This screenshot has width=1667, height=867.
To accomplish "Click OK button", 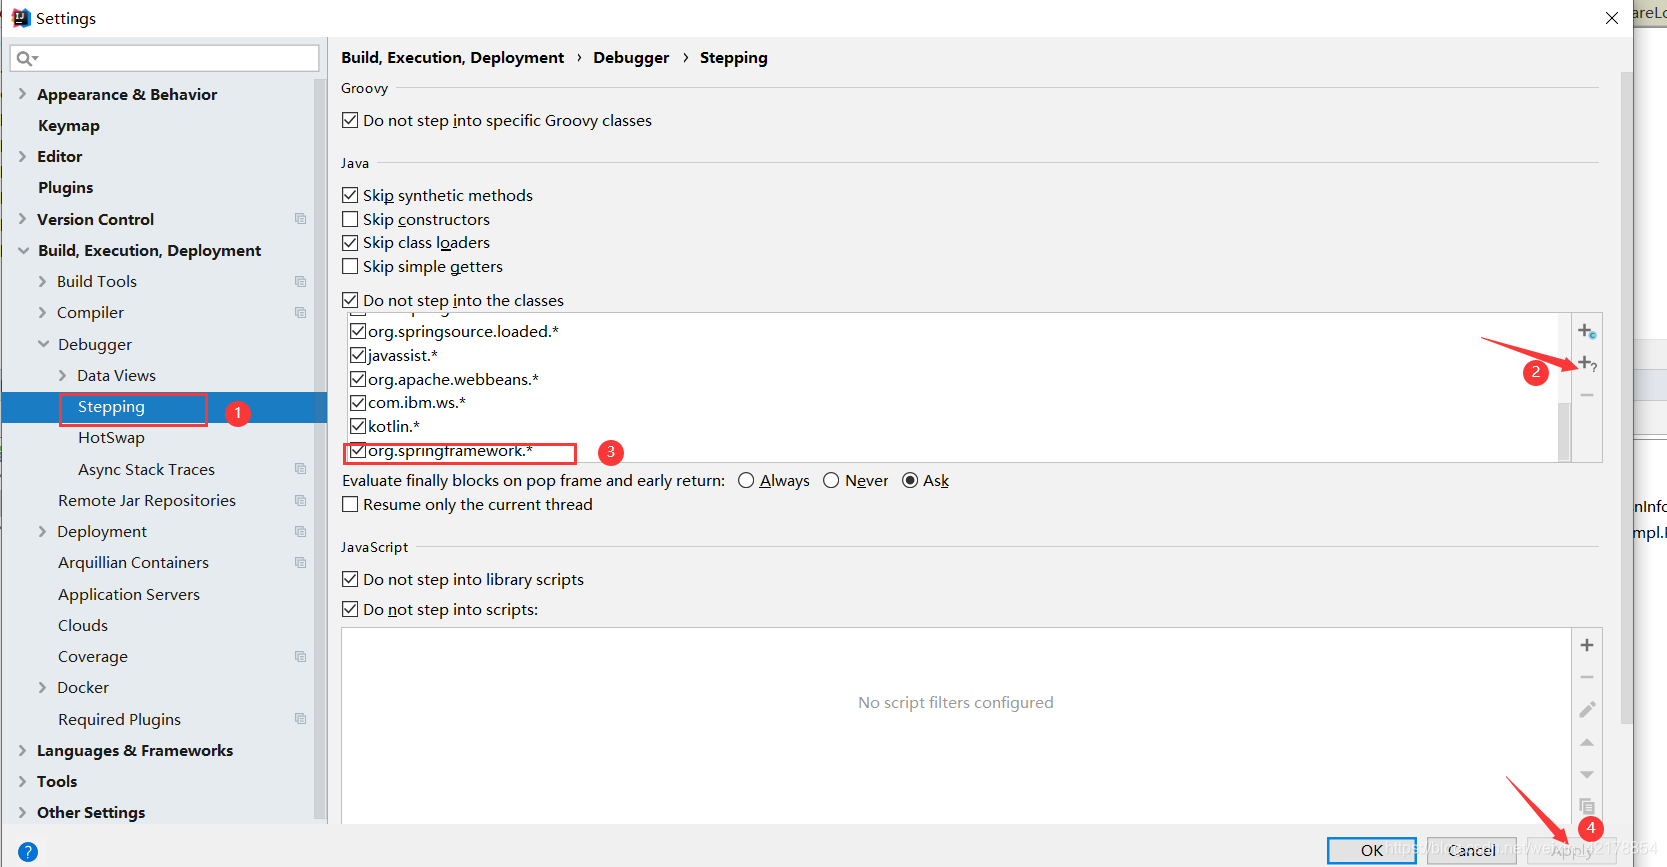I will click(1372, 850).
